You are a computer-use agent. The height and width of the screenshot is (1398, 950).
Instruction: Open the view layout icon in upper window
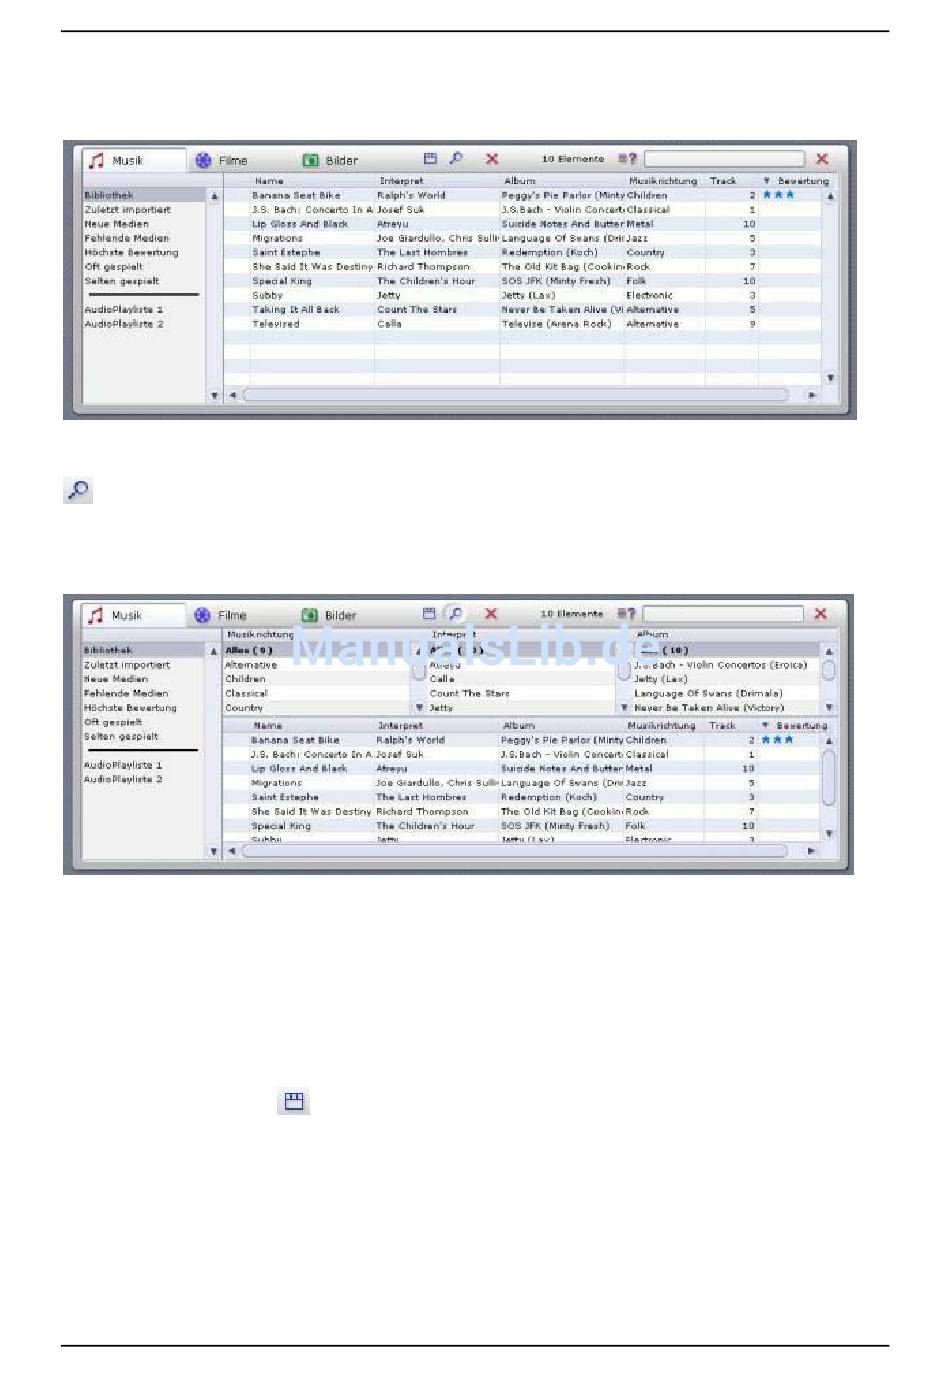click(x=431, y=159)
